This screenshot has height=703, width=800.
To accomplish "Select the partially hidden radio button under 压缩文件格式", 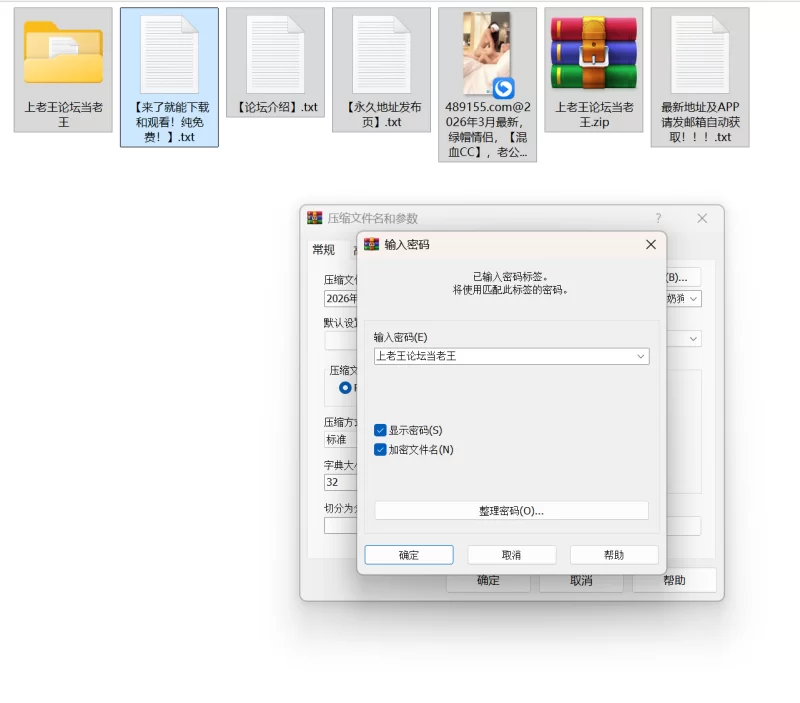I will click(x=345, y=388).
